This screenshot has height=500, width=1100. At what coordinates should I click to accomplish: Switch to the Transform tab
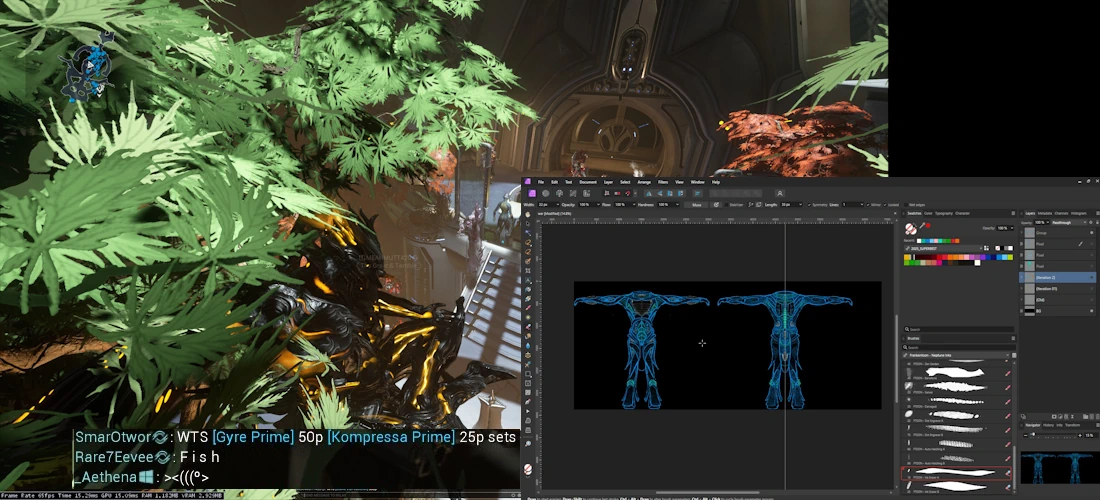point(1072,425)
